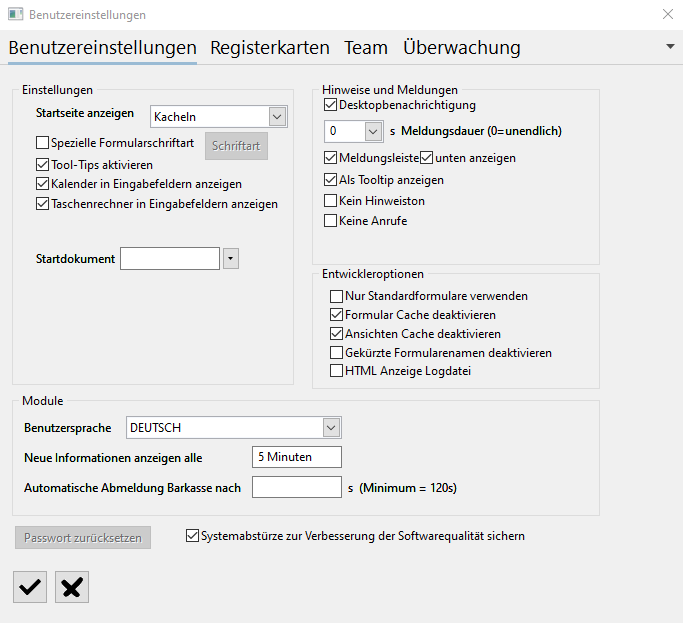Enable Keine Anrufe checkbox
The width and height of the screenshot is (683, 623).
(x=330, y=220)
